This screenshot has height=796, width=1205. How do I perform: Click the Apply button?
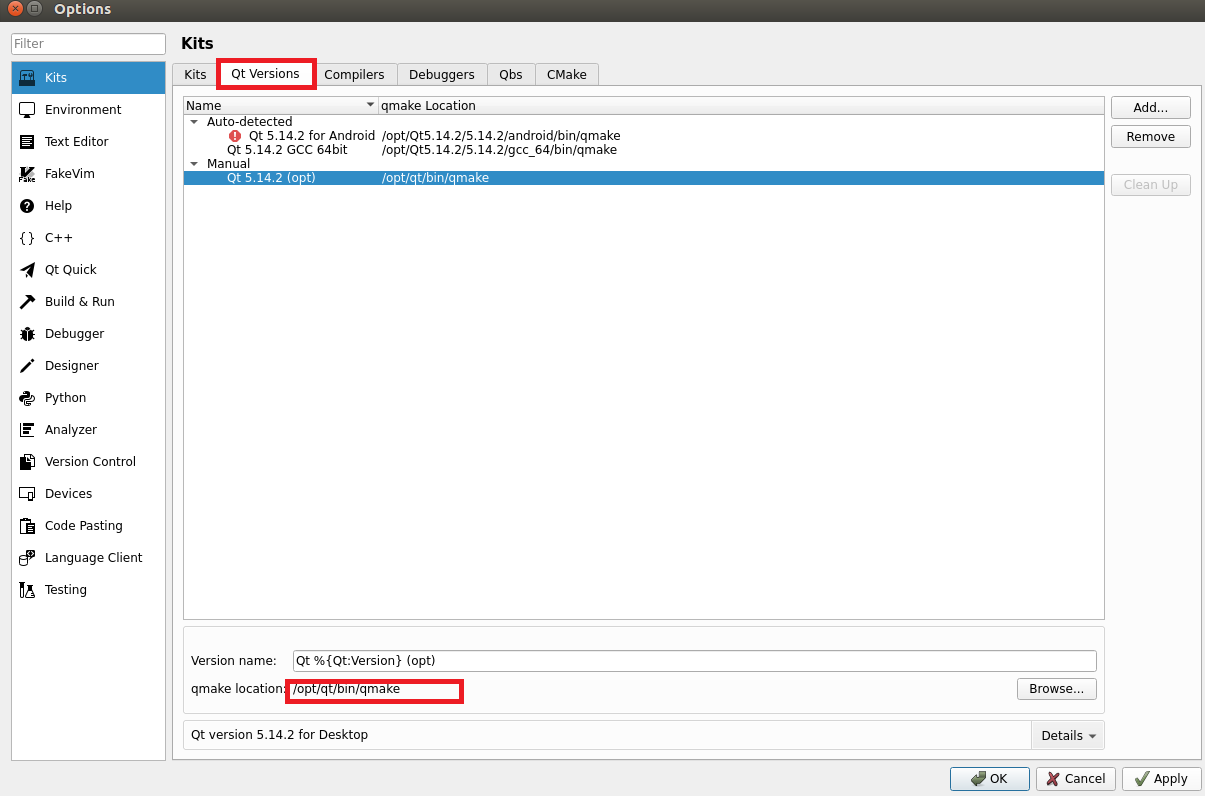1162,778
